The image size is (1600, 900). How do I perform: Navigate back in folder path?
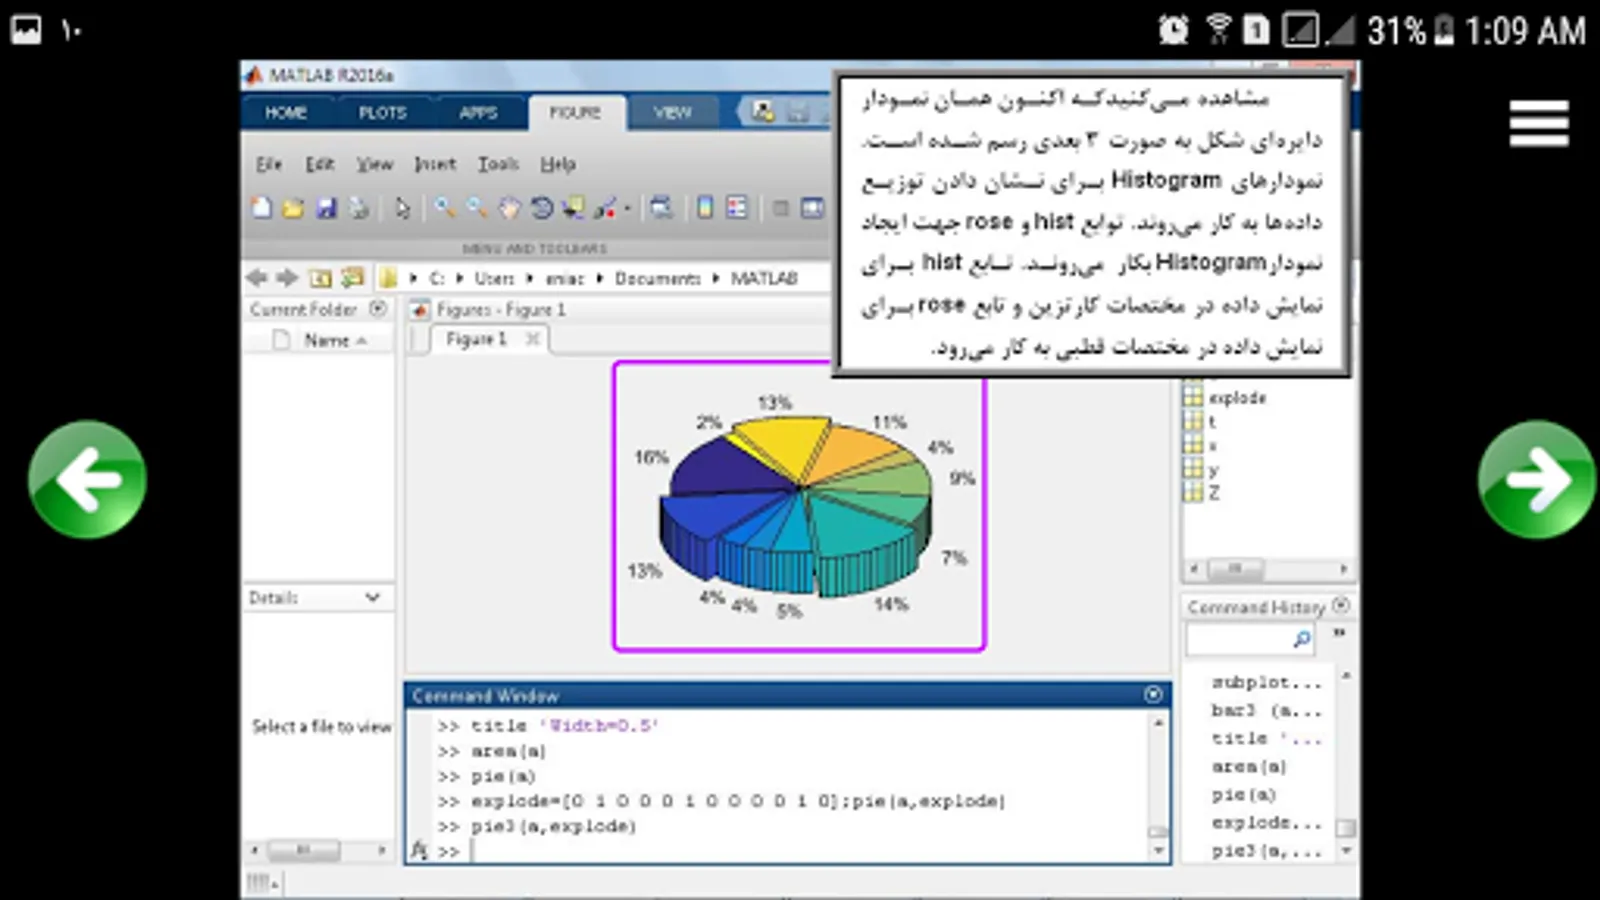tap(257, 278)
